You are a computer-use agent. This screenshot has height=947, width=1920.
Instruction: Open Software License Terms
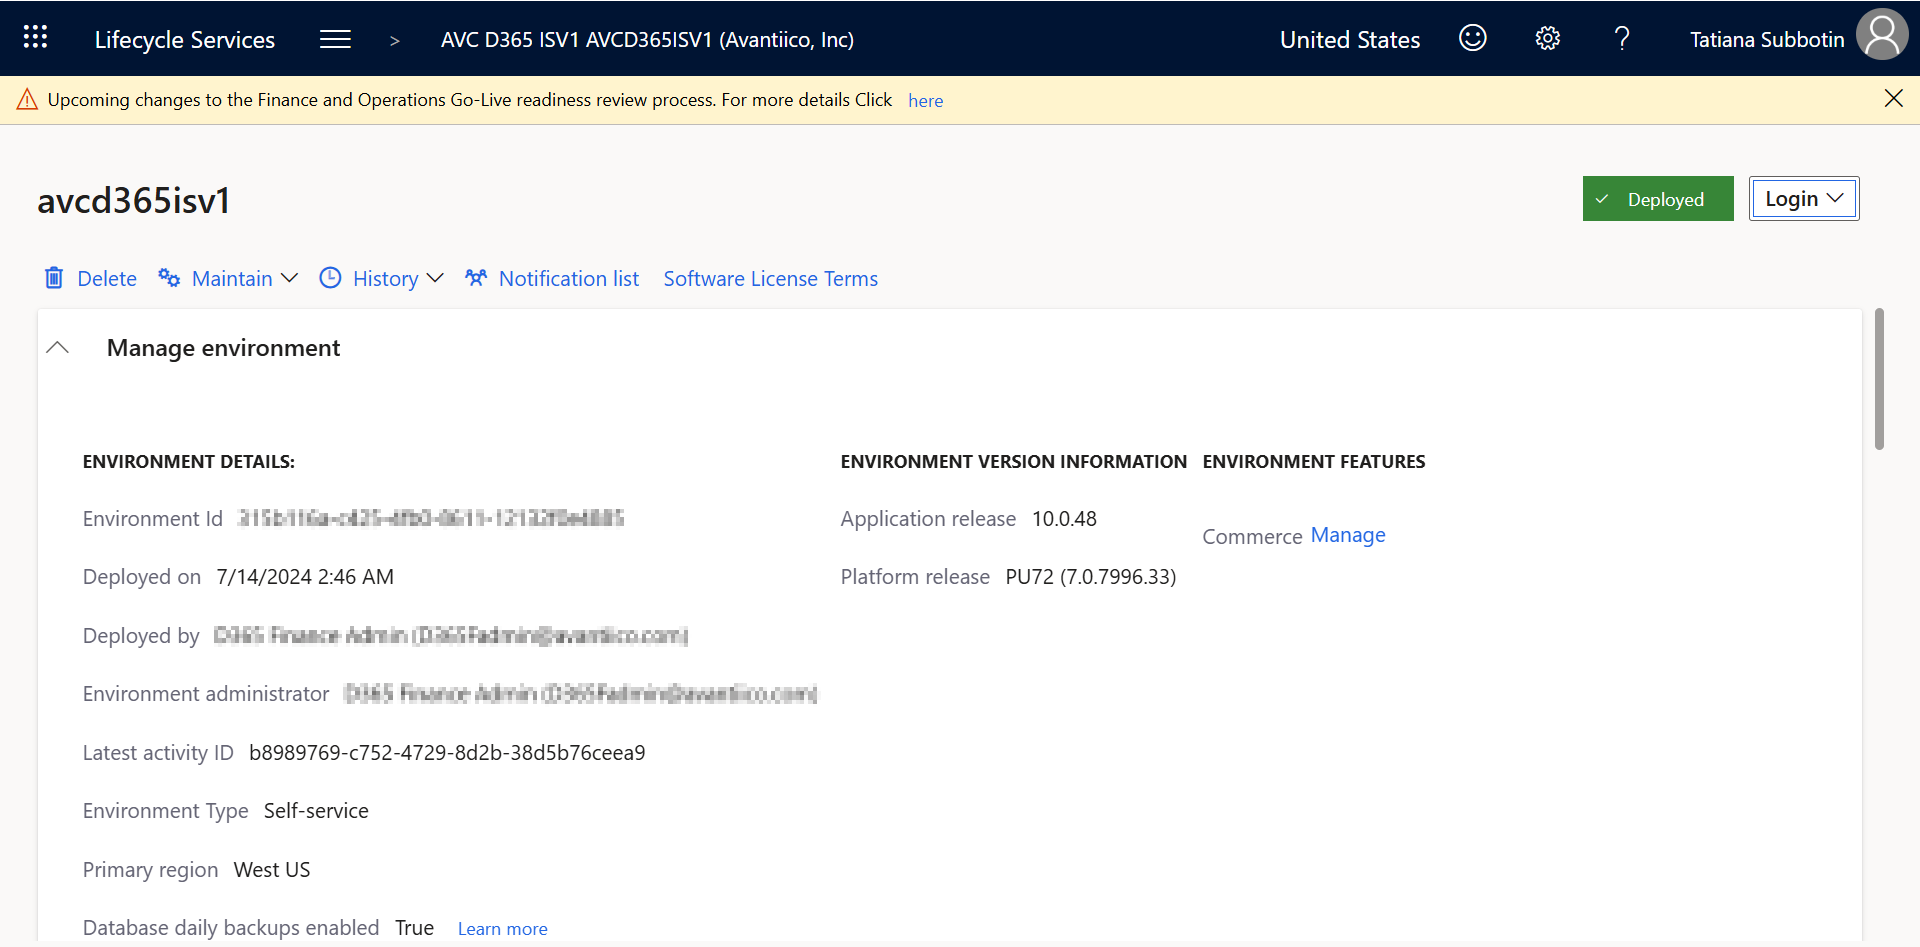point(770,278)
